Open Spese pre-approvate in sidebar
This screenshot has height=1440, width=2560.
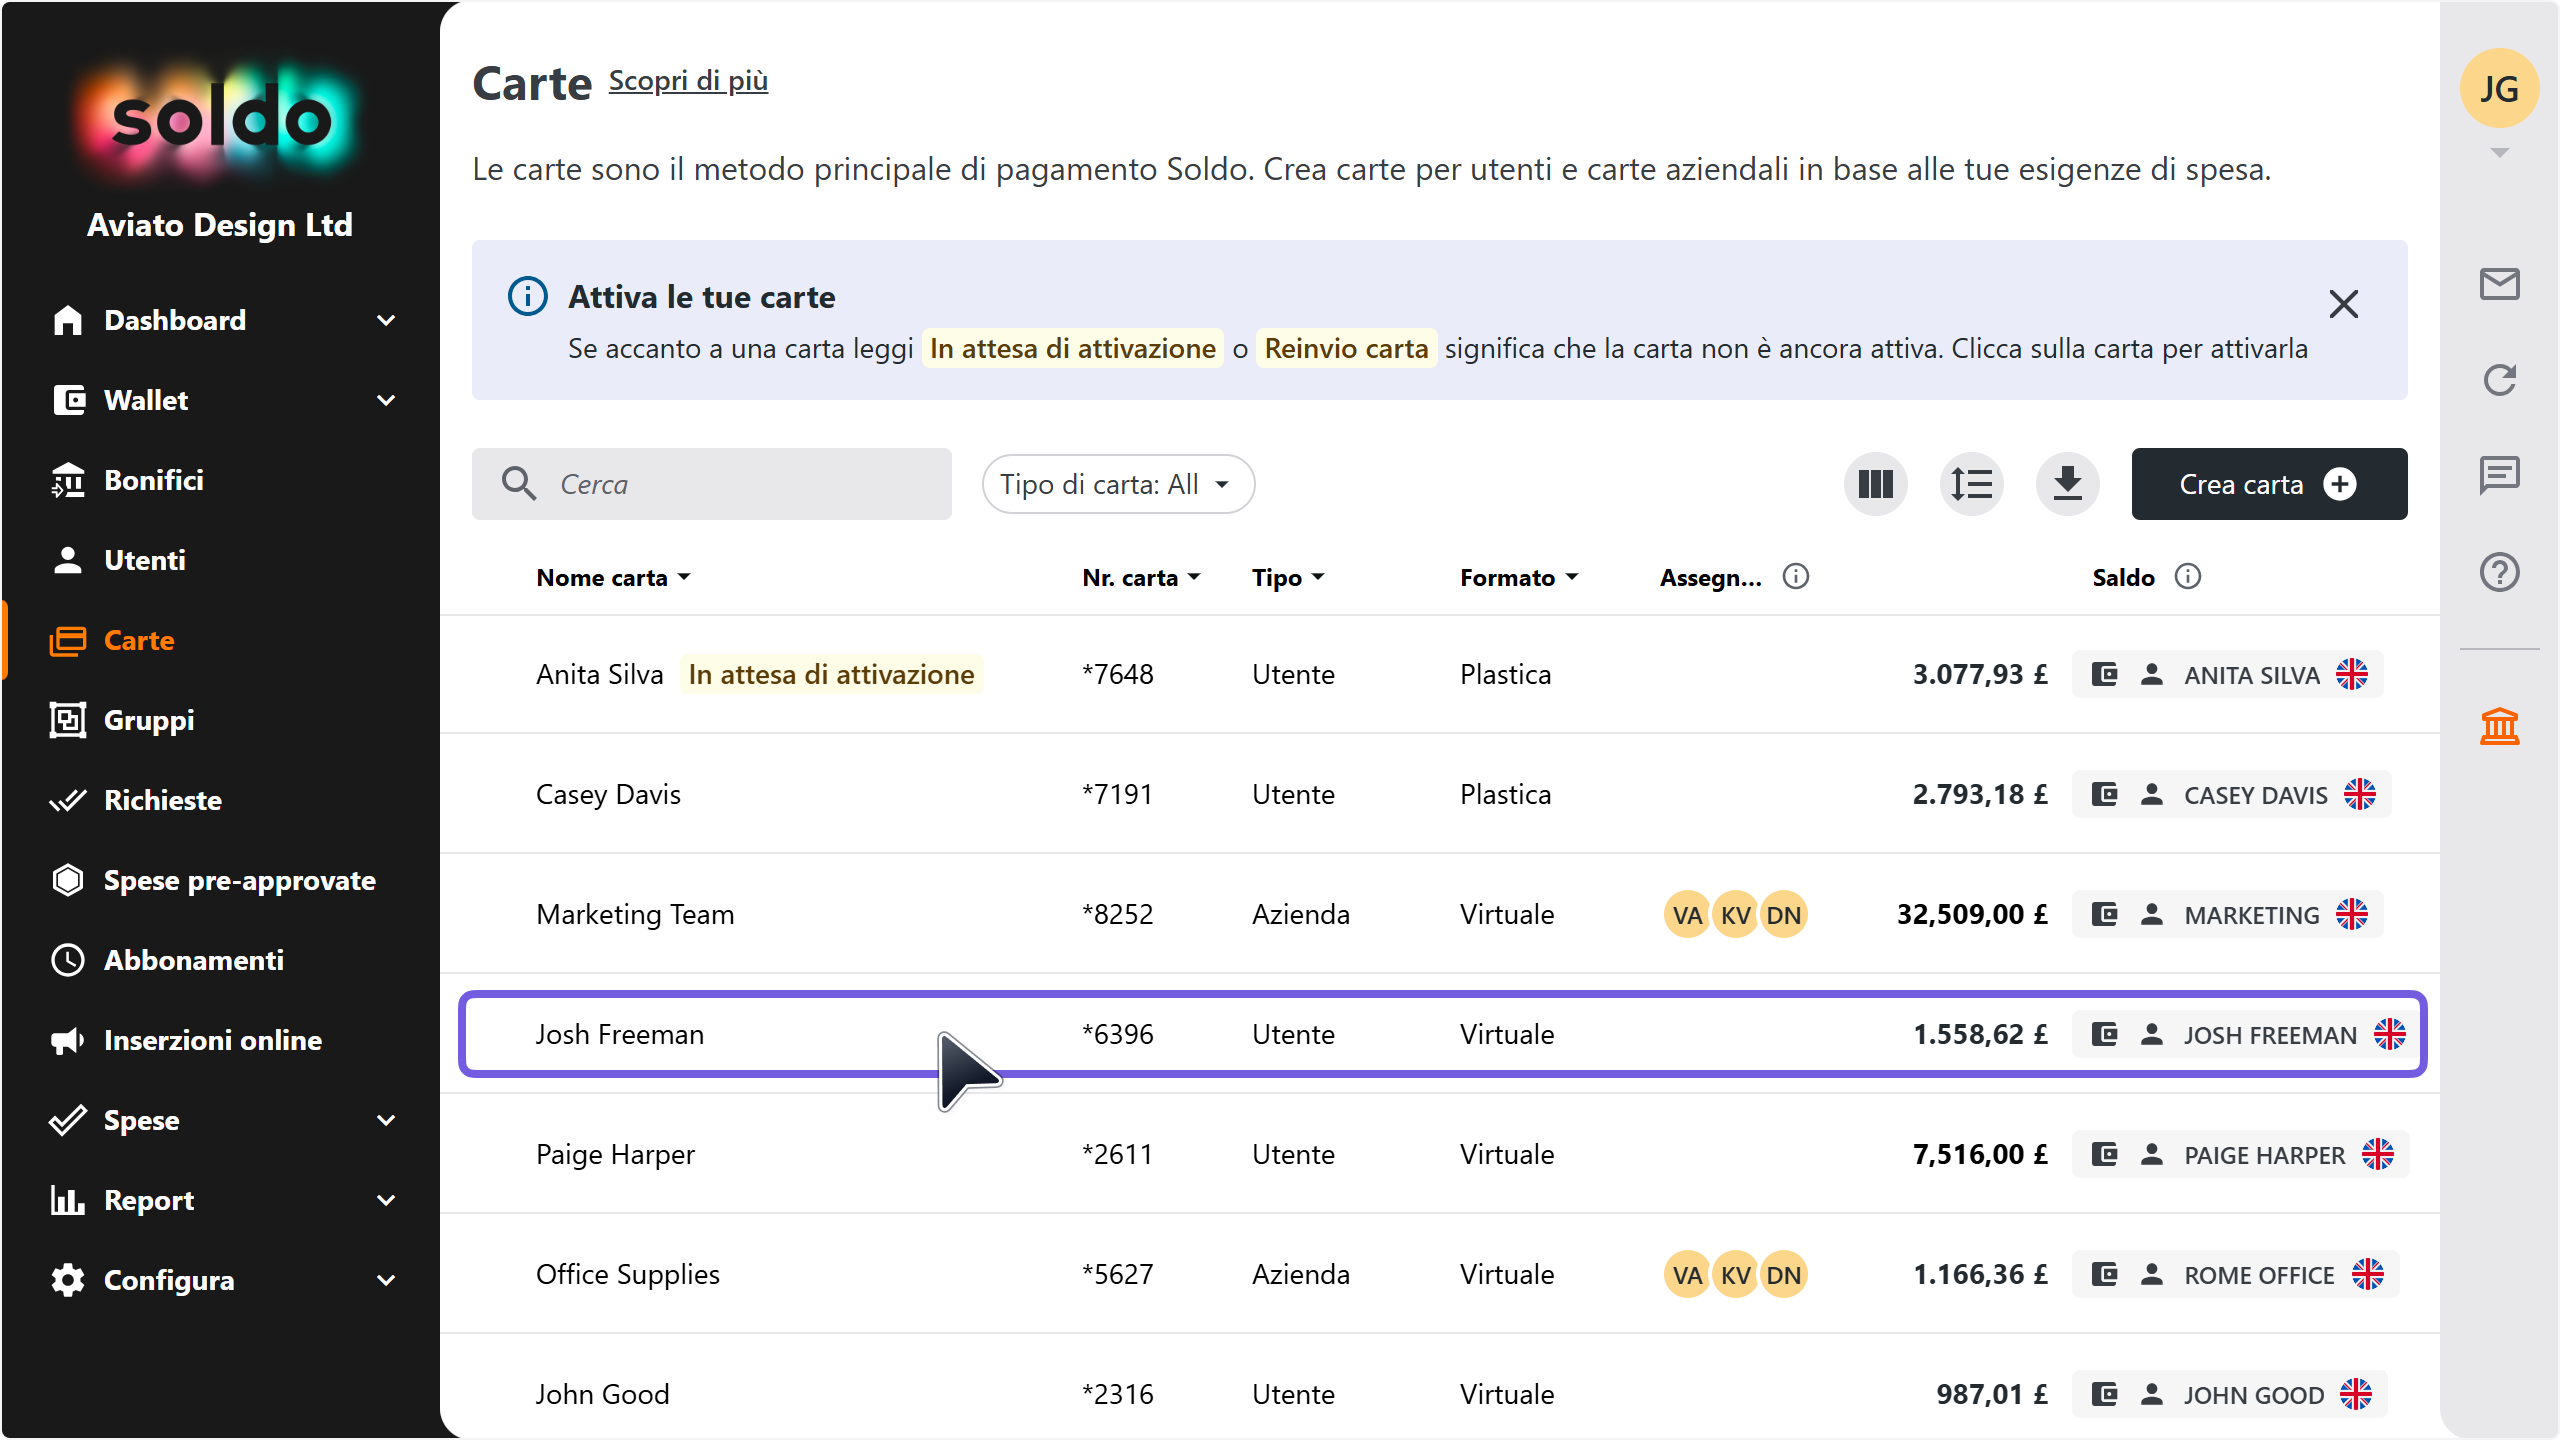coord(240,881)
